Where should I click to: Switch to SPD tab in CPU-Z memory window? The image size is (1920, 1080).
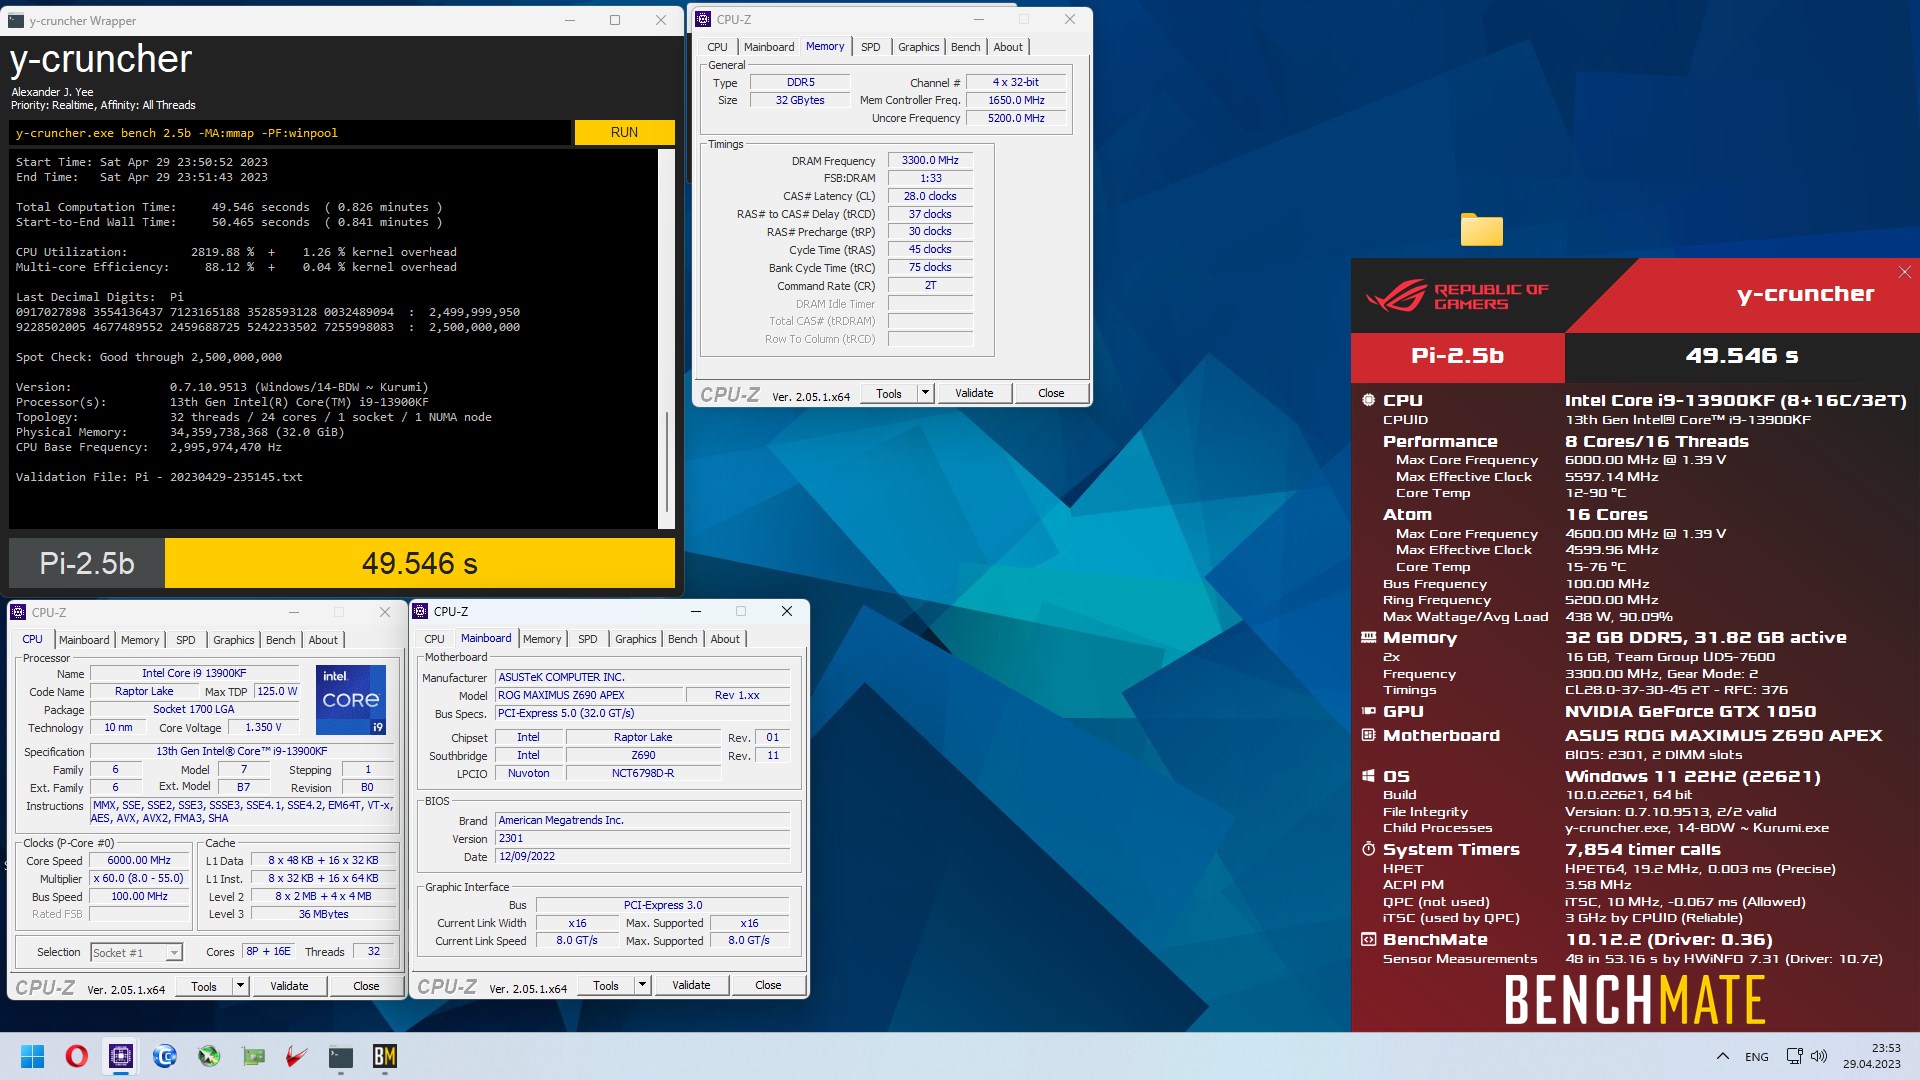[871, 47]
